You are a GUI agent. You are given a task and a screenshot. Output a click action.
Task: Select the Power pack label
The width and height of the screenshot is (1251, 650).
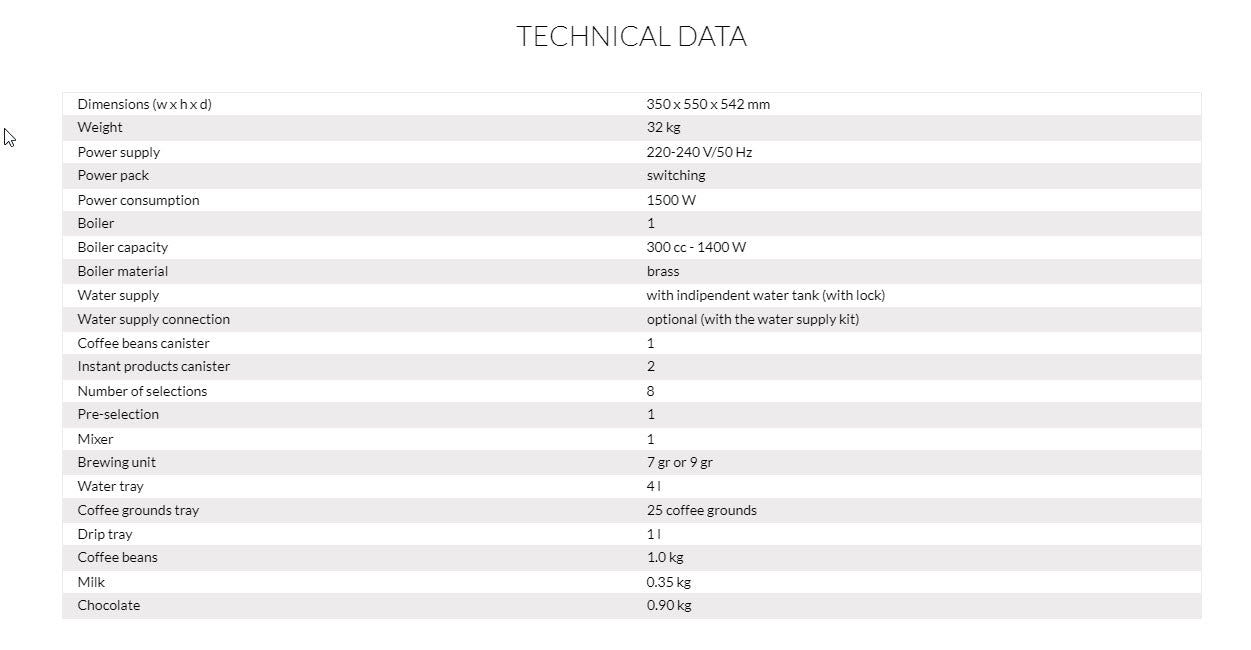pos(113,176)
